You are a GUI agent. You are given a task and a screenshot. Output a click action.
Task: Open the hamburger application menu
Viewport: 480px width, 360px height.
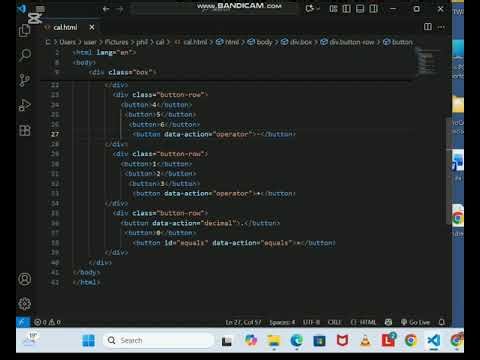click(40, 9)
